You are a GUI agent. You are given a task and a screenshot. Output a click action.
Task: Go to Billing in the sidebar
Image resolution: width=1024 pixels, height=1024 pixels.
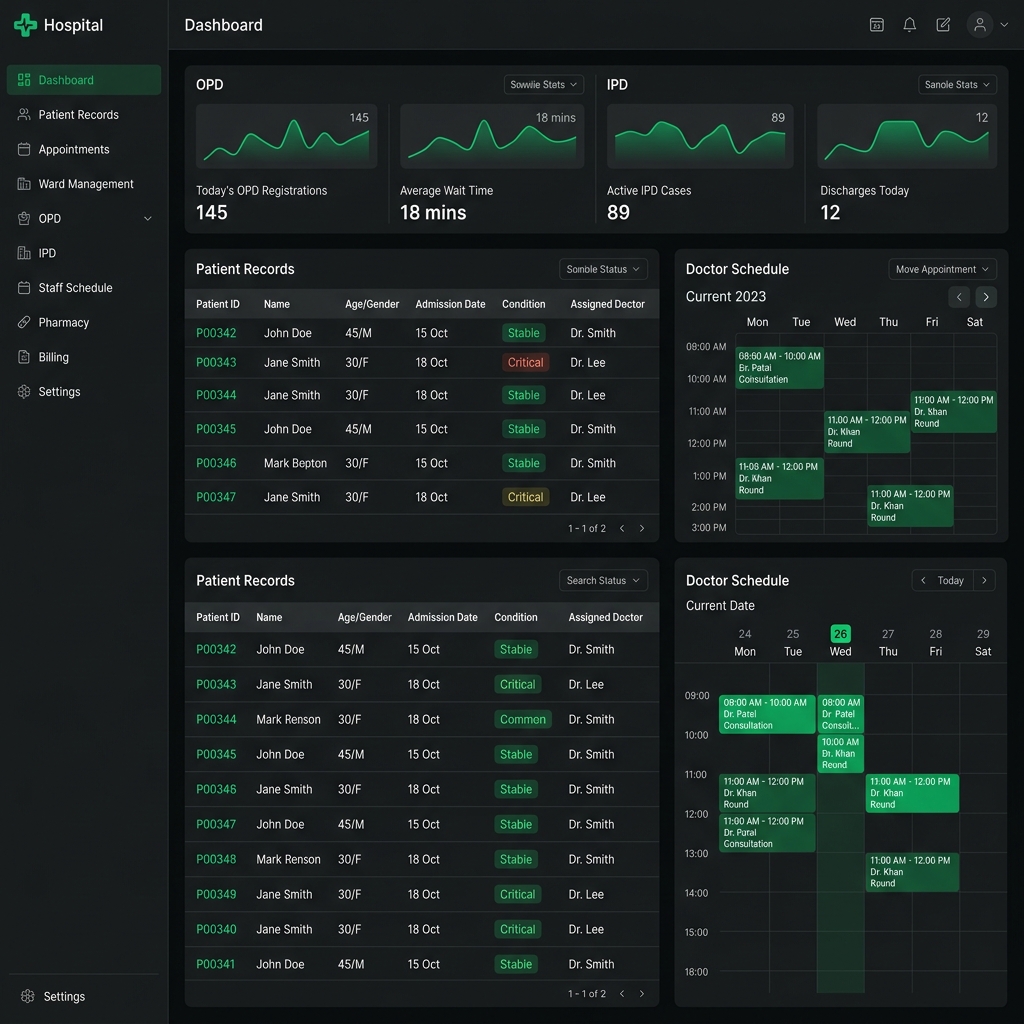[x=54, y=357]
